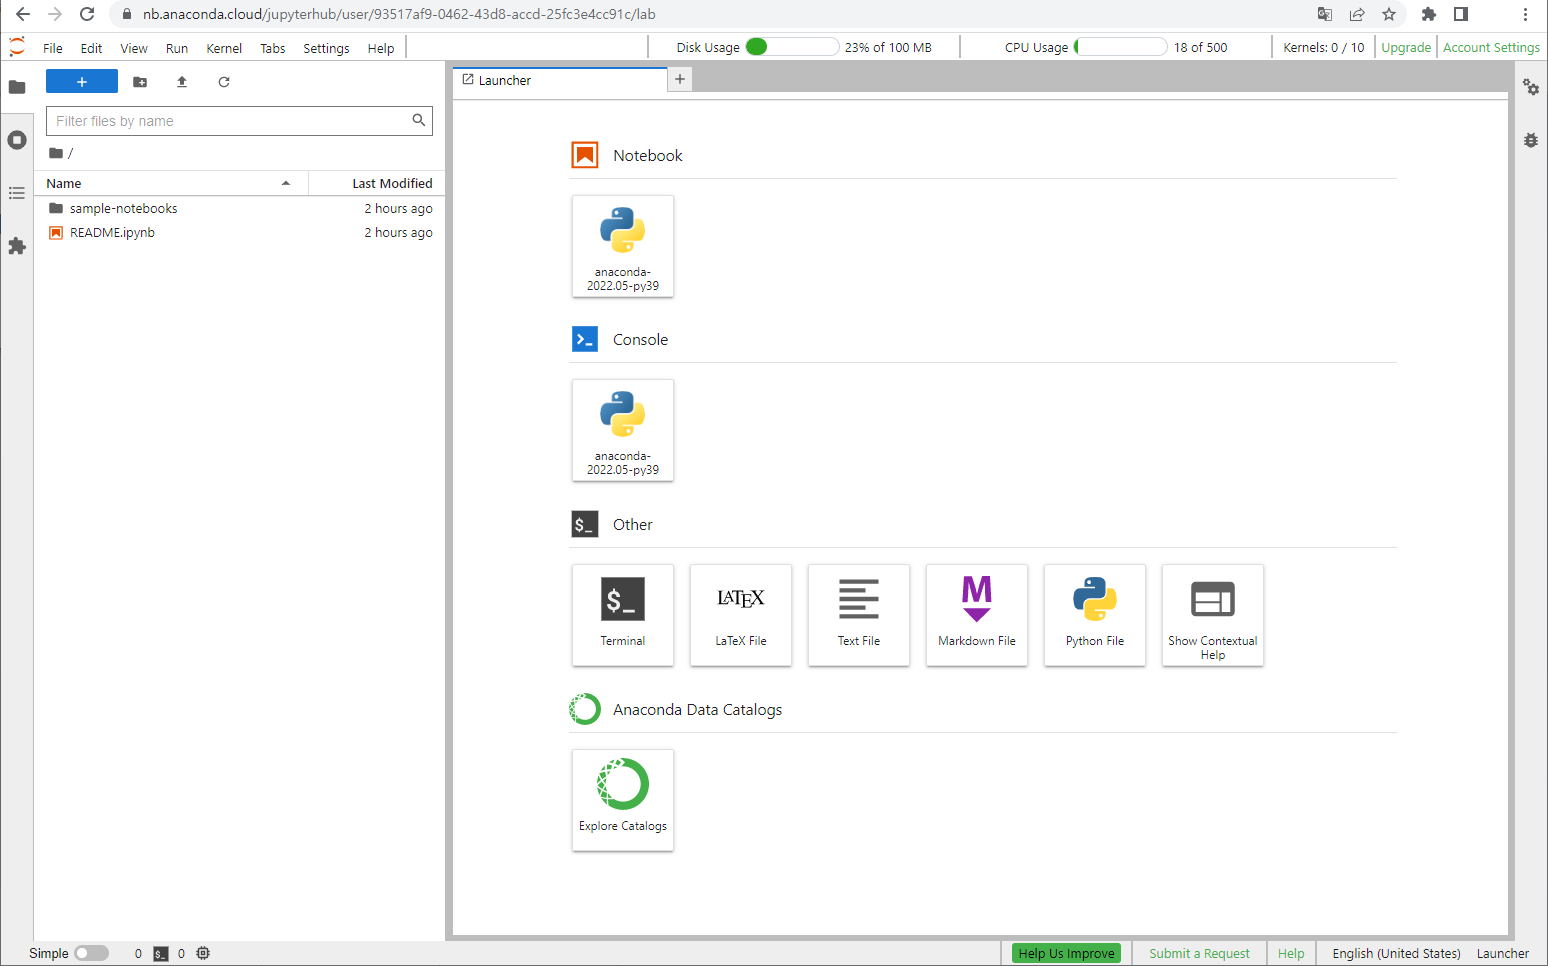This screenshot has width=1548, height=966.
Task: Click the Upload Files arrow icon
Action: [182, 82]
